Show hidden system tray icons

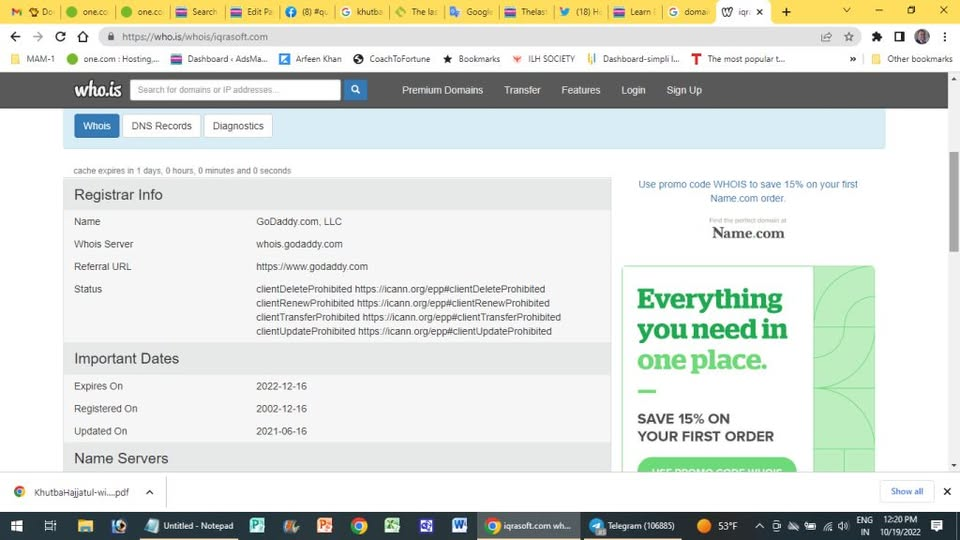(x=759, y=526)
